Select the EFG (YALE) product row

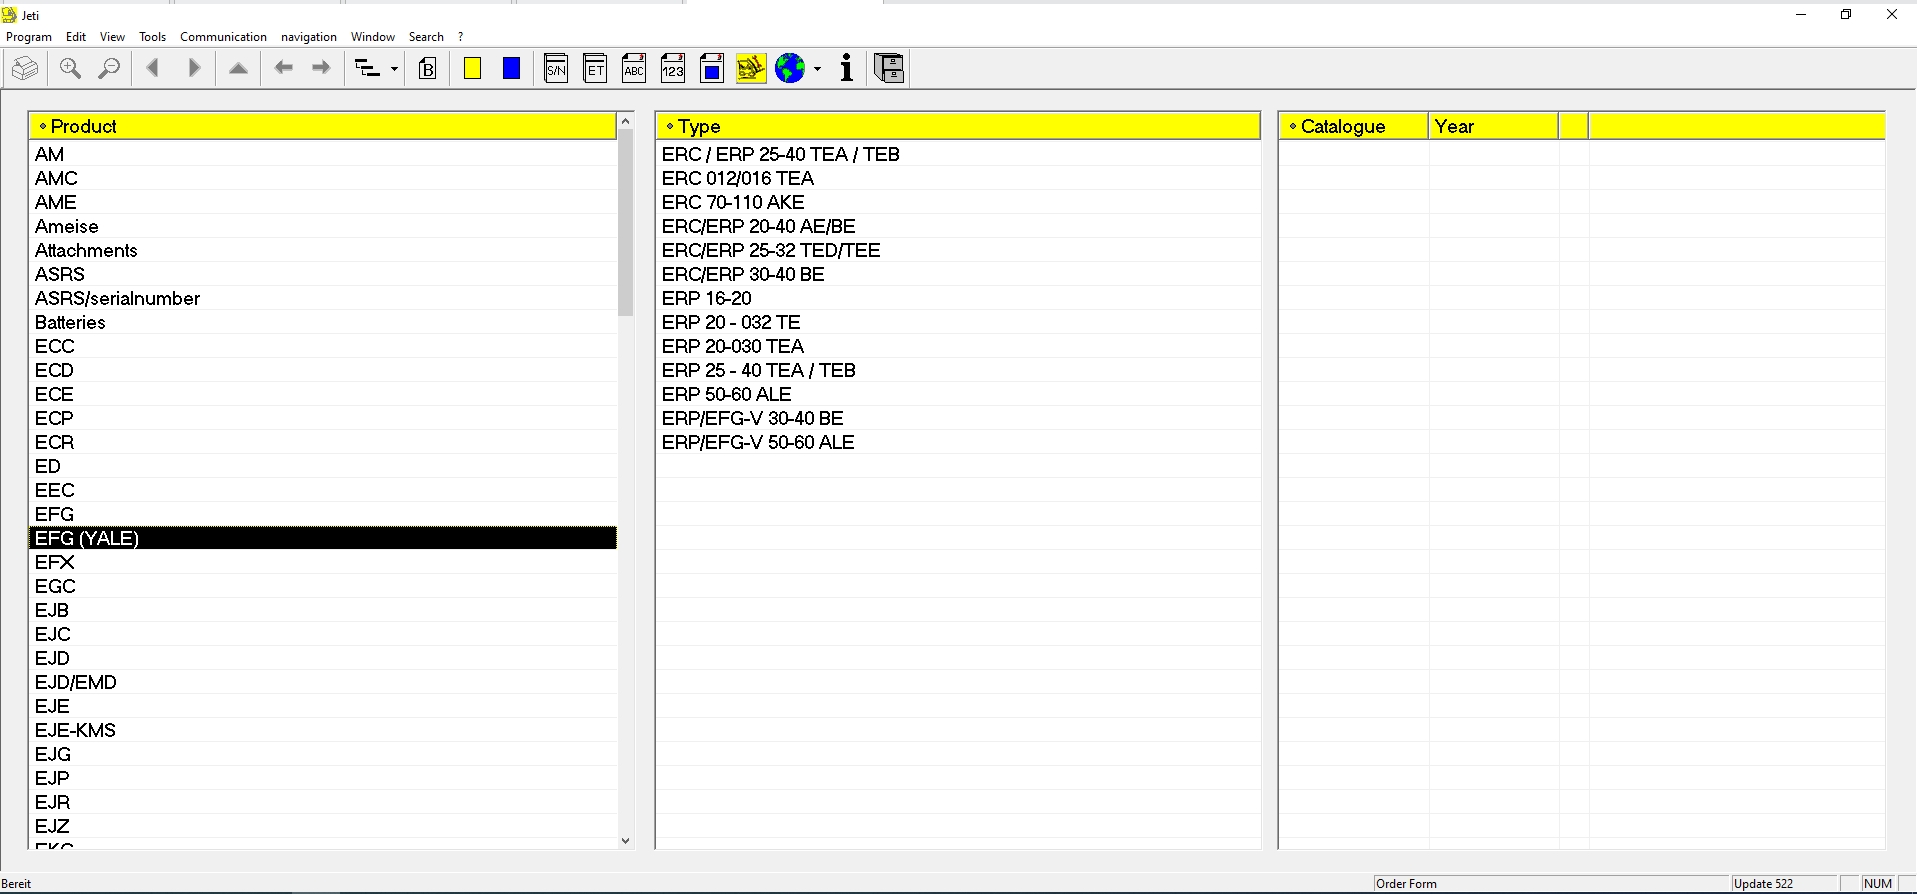click(x=323, y=538)
